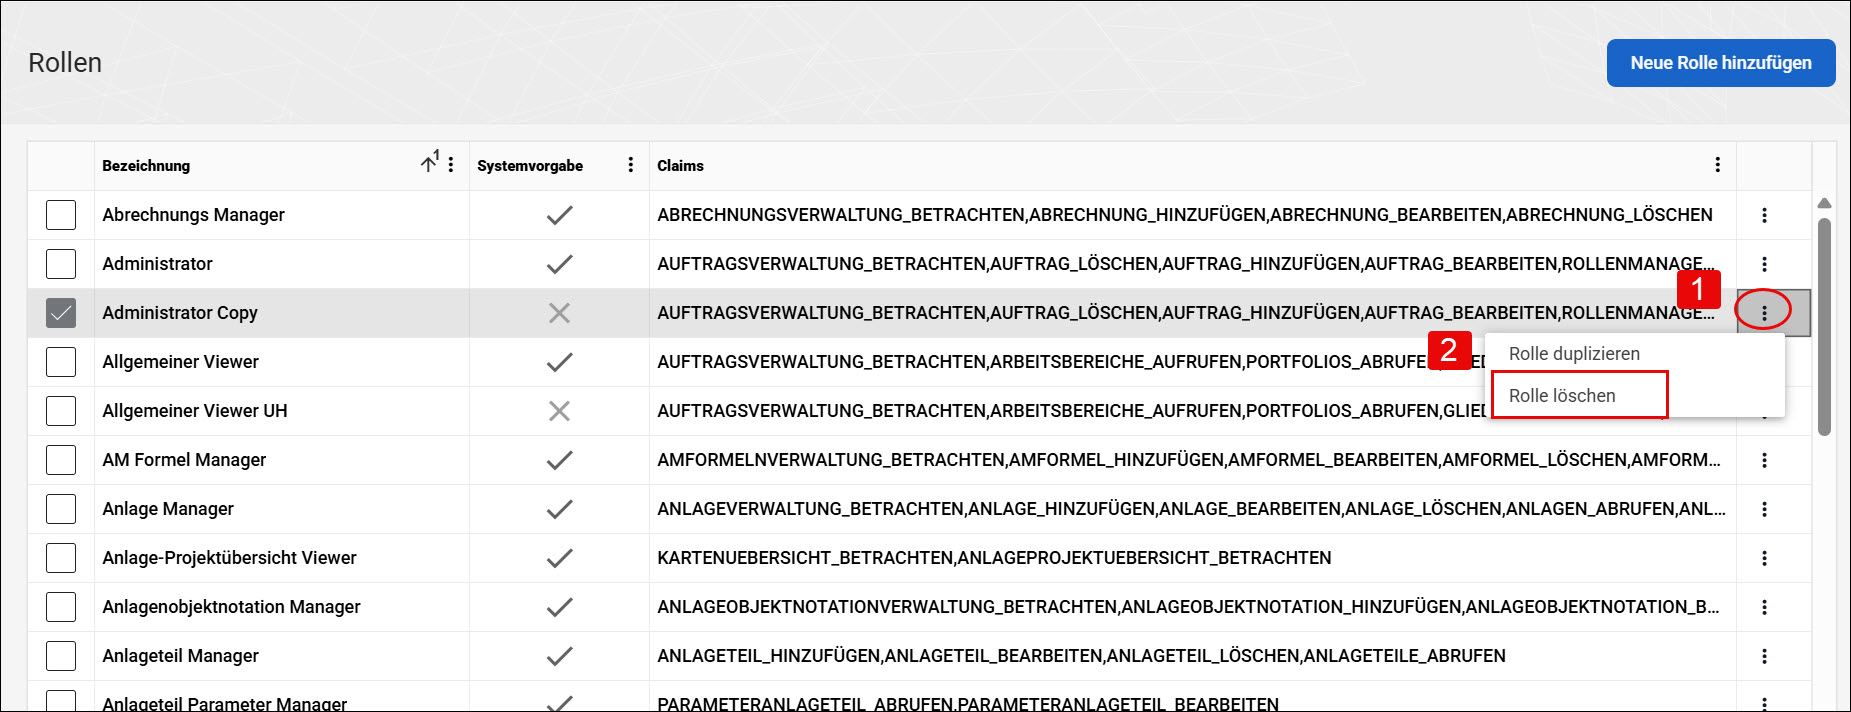This screenshot has width=1851, height=712.
Task: Click the Bezeichnung column header
Action: [x=146, y=166]
